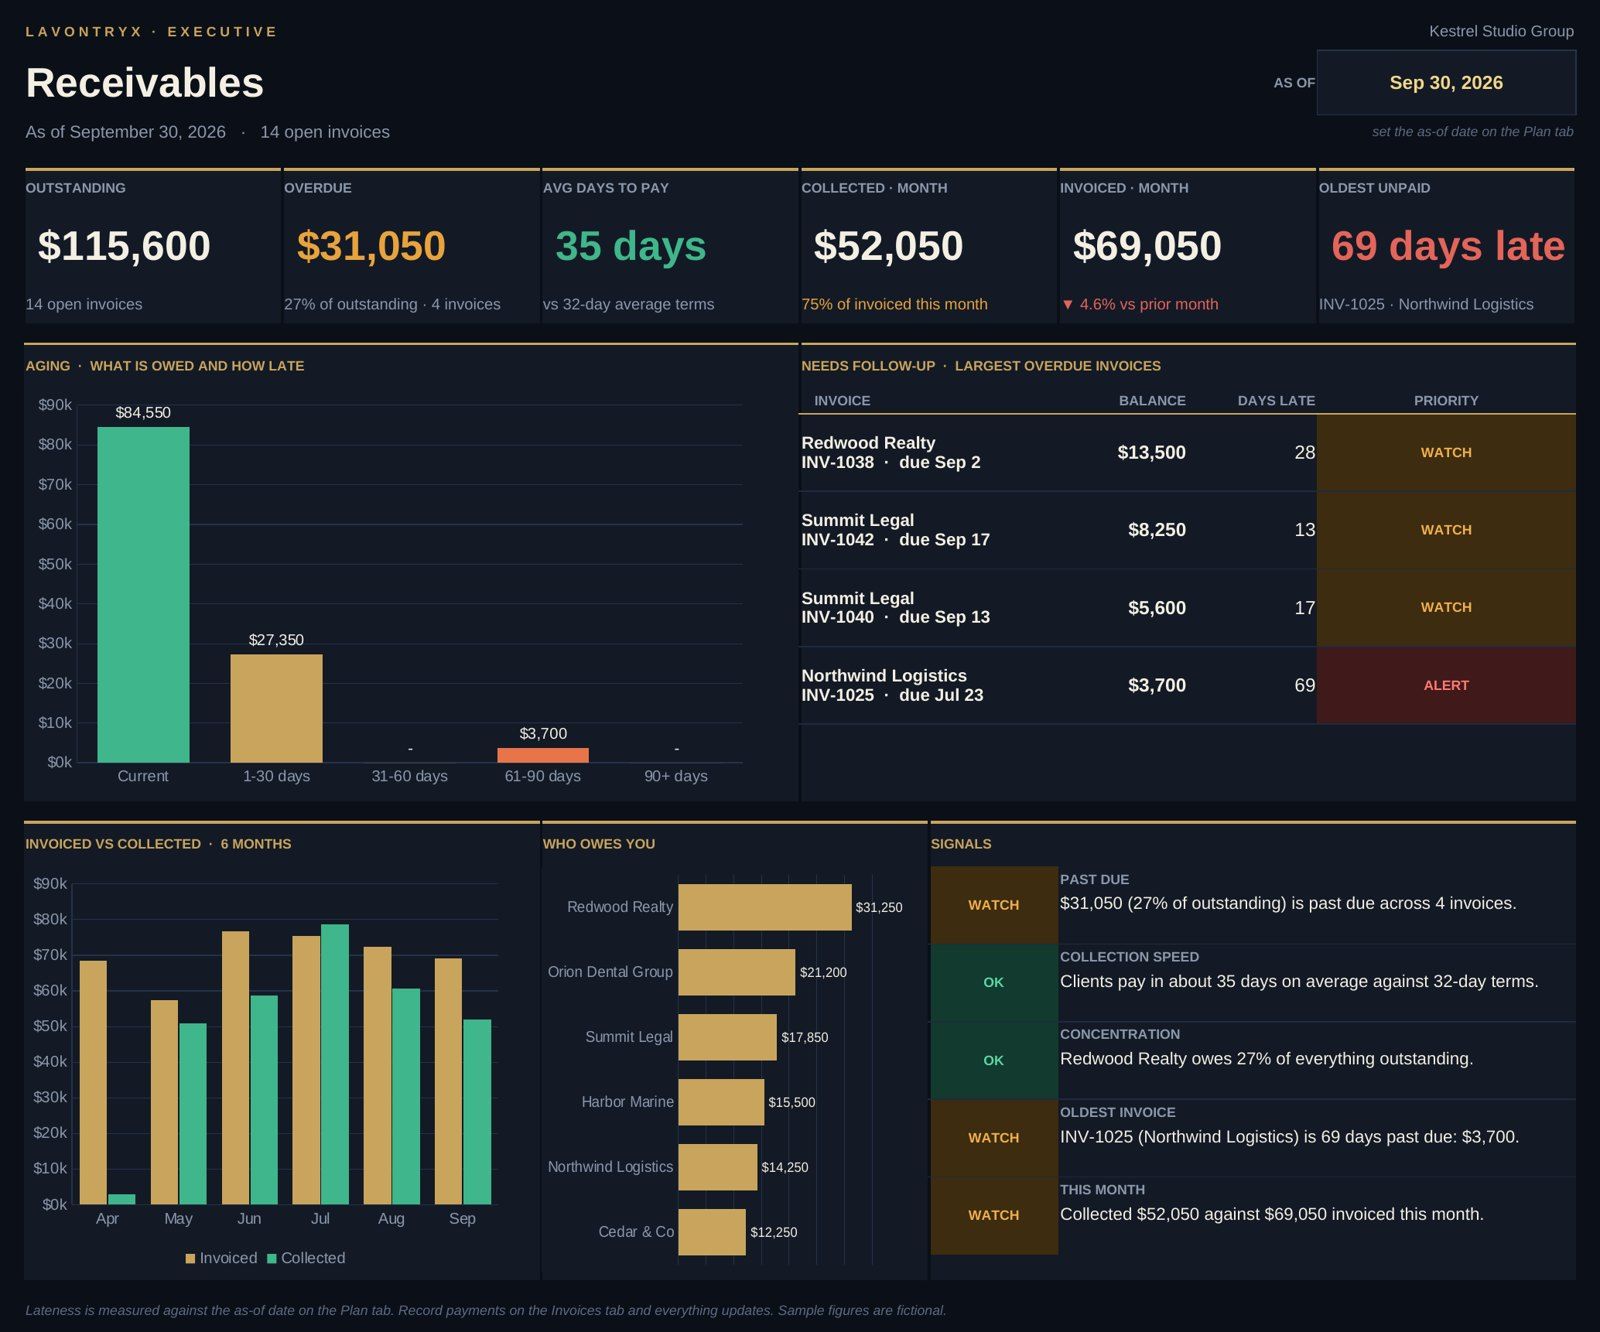Viewport: 1600px width, 1332px height.
Task: Select the Overdue $31,050 value
Action: click(371, 246)
